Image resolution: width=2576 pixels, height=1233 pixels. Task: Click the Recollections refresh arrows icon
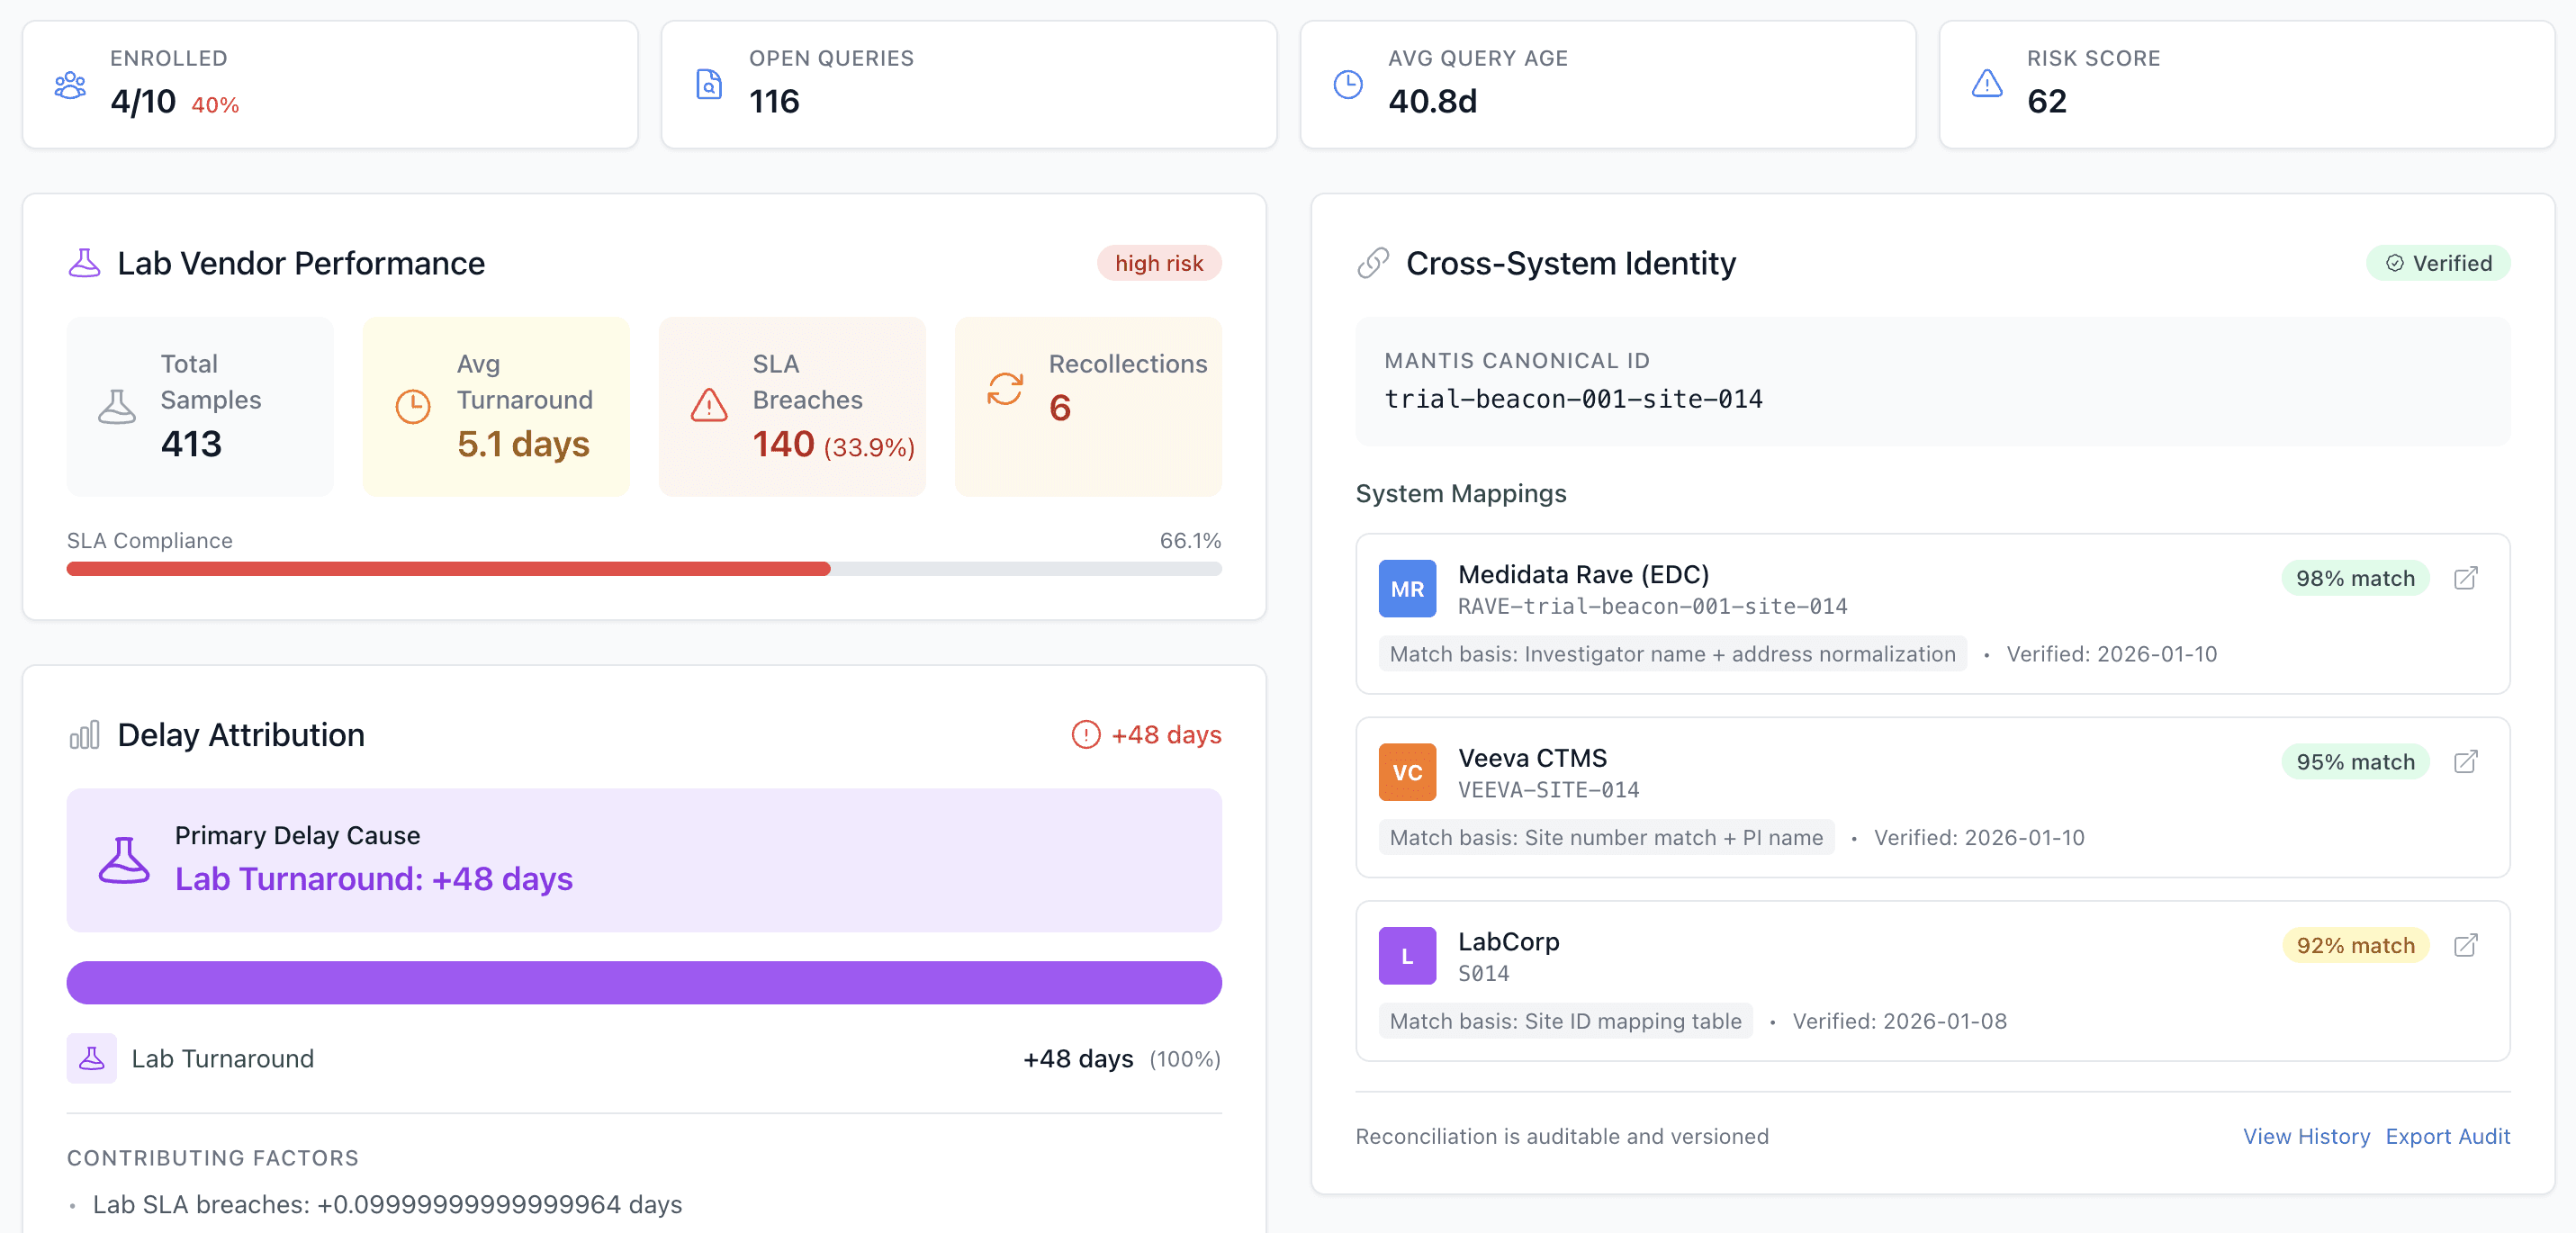[x=1005, y=389]
